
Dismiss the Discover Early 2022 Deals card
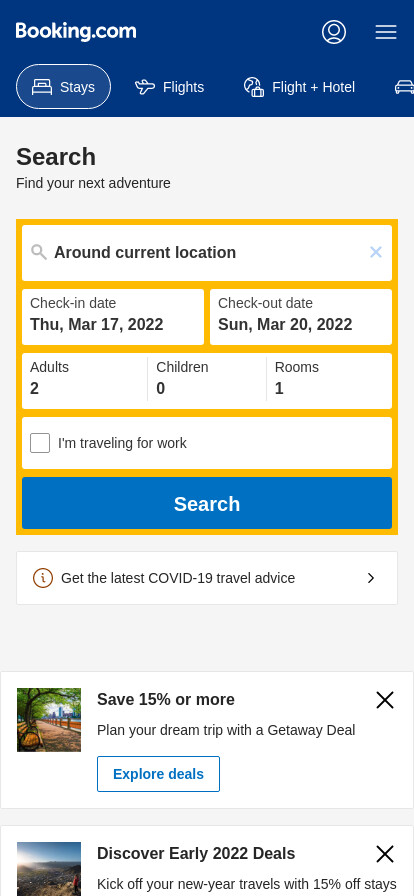click(x=385, y=854)
